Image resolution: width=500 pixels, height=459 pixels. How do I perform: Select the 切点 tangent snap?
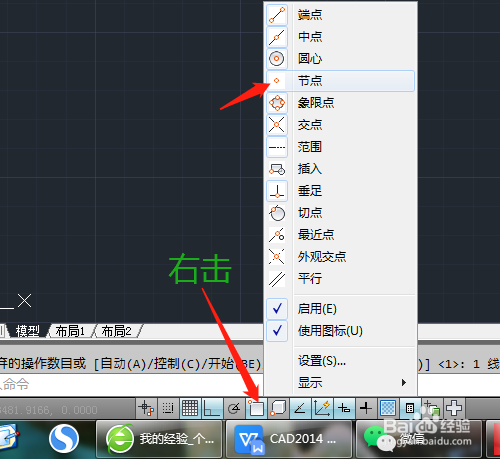[340, 213]
